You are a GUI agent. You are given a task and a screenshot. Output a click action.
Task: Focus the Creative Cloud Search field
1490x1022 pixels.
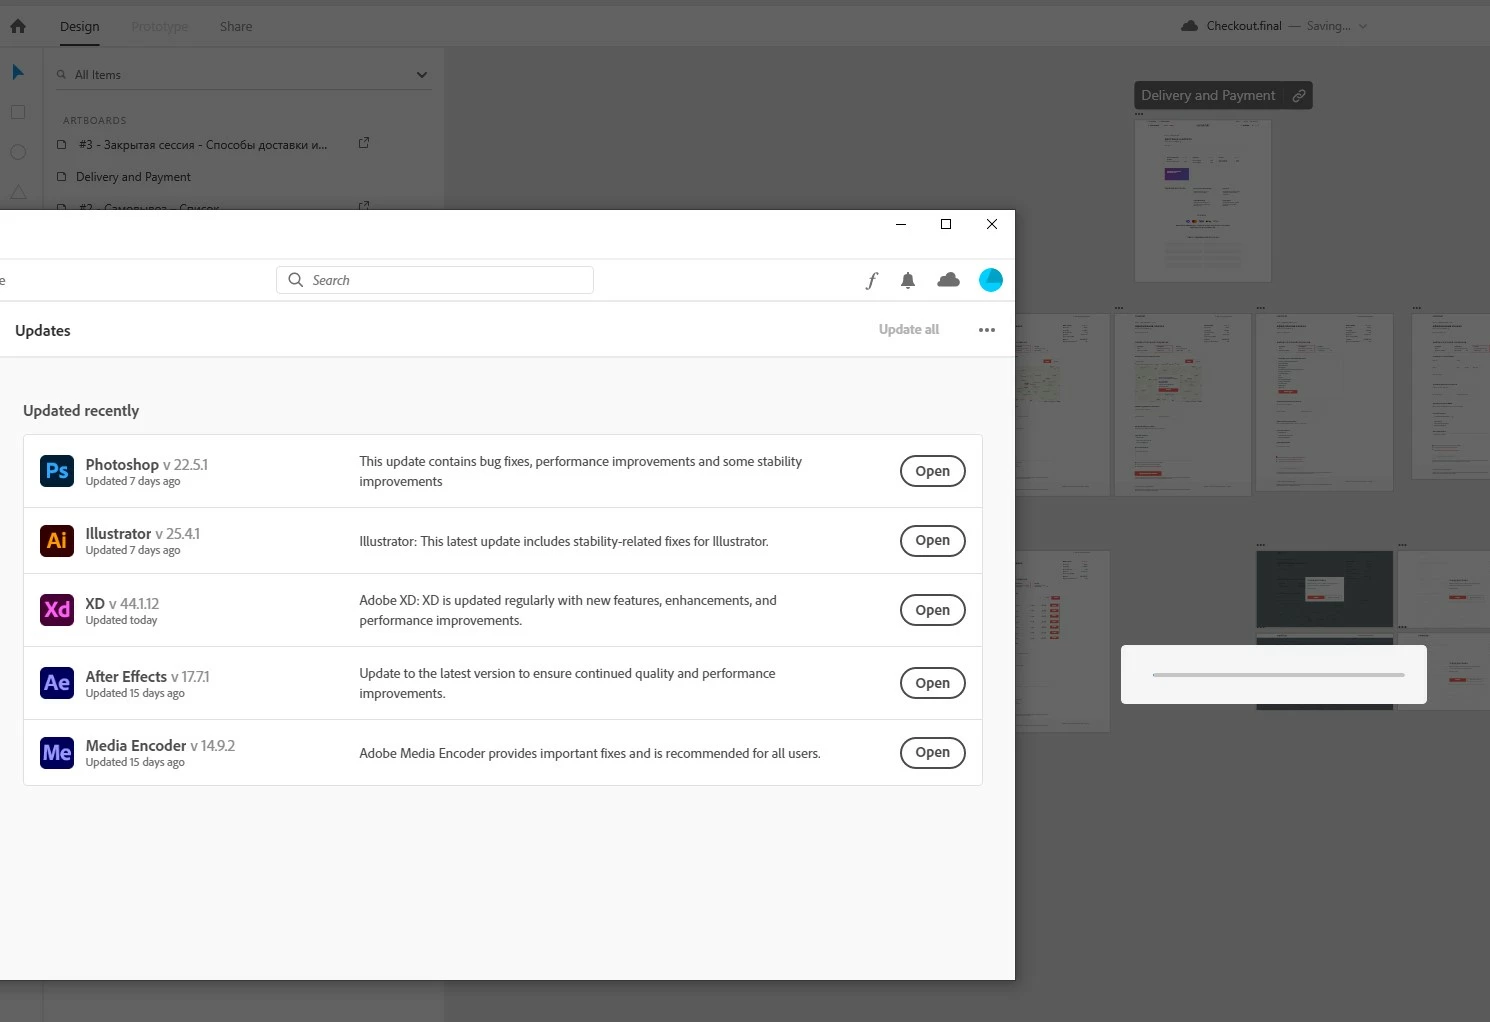pyautogui.click(x=435, y=280)
